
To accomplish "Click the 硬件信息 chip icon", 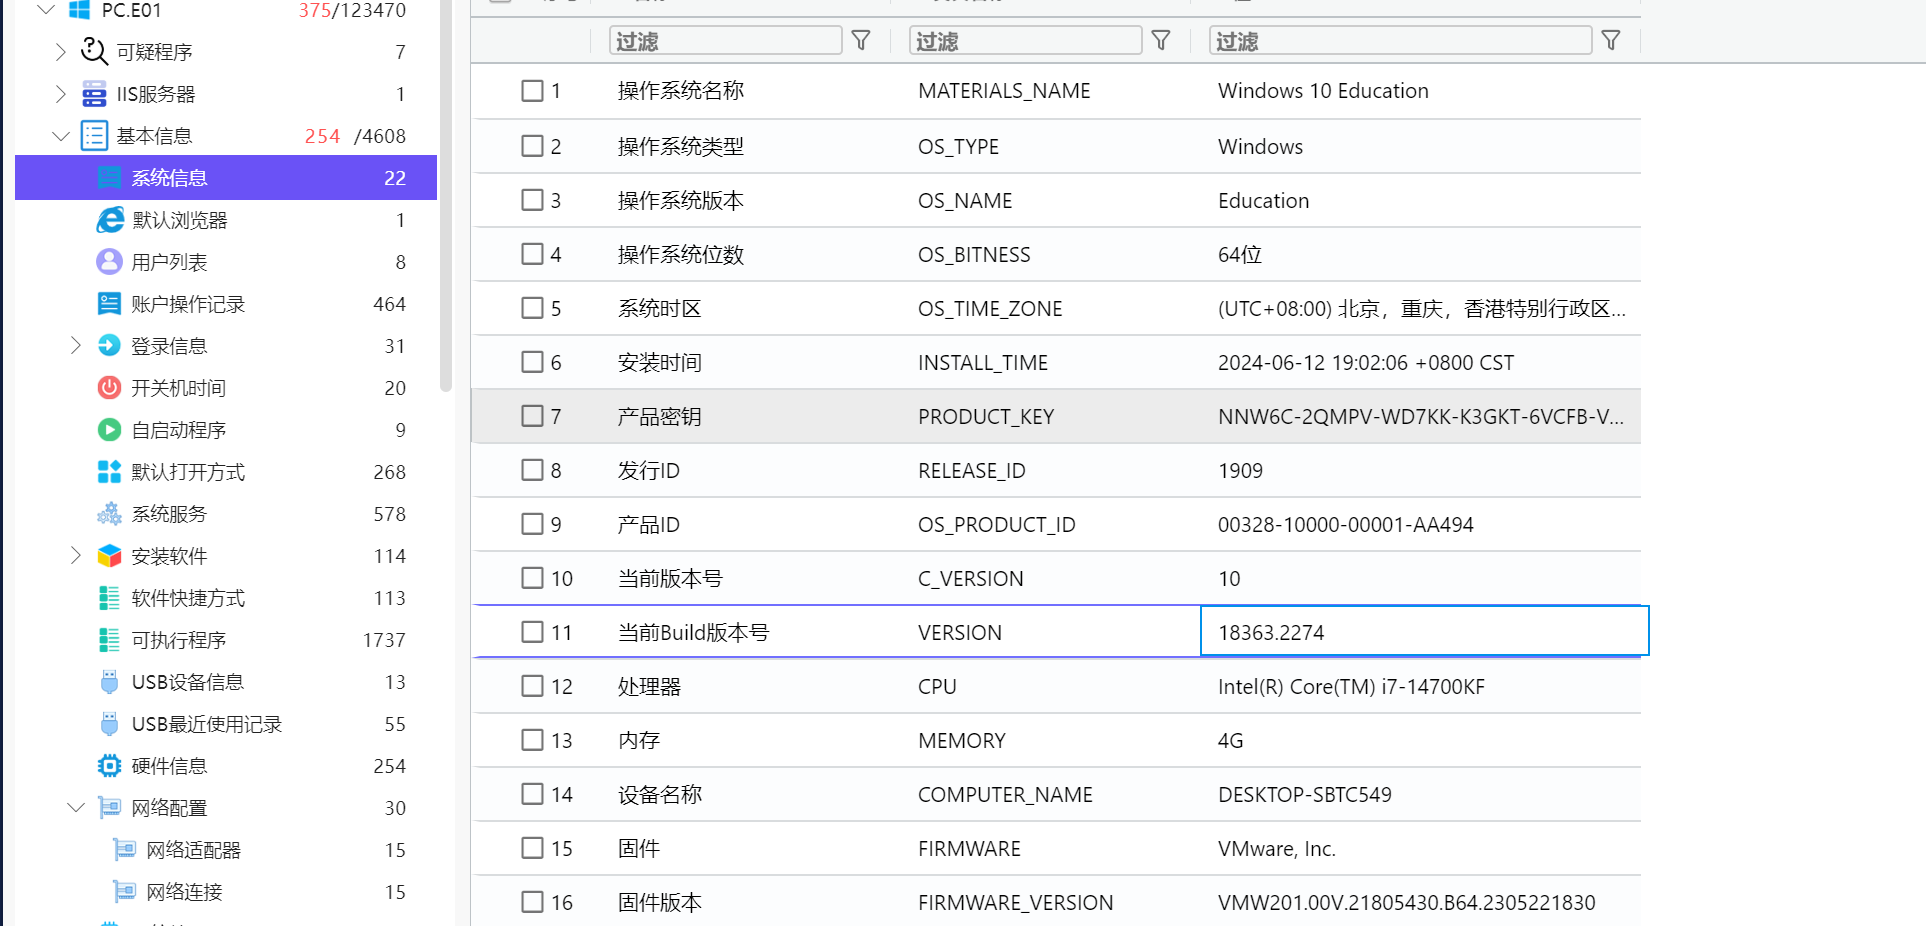I will tap(109, 765).
